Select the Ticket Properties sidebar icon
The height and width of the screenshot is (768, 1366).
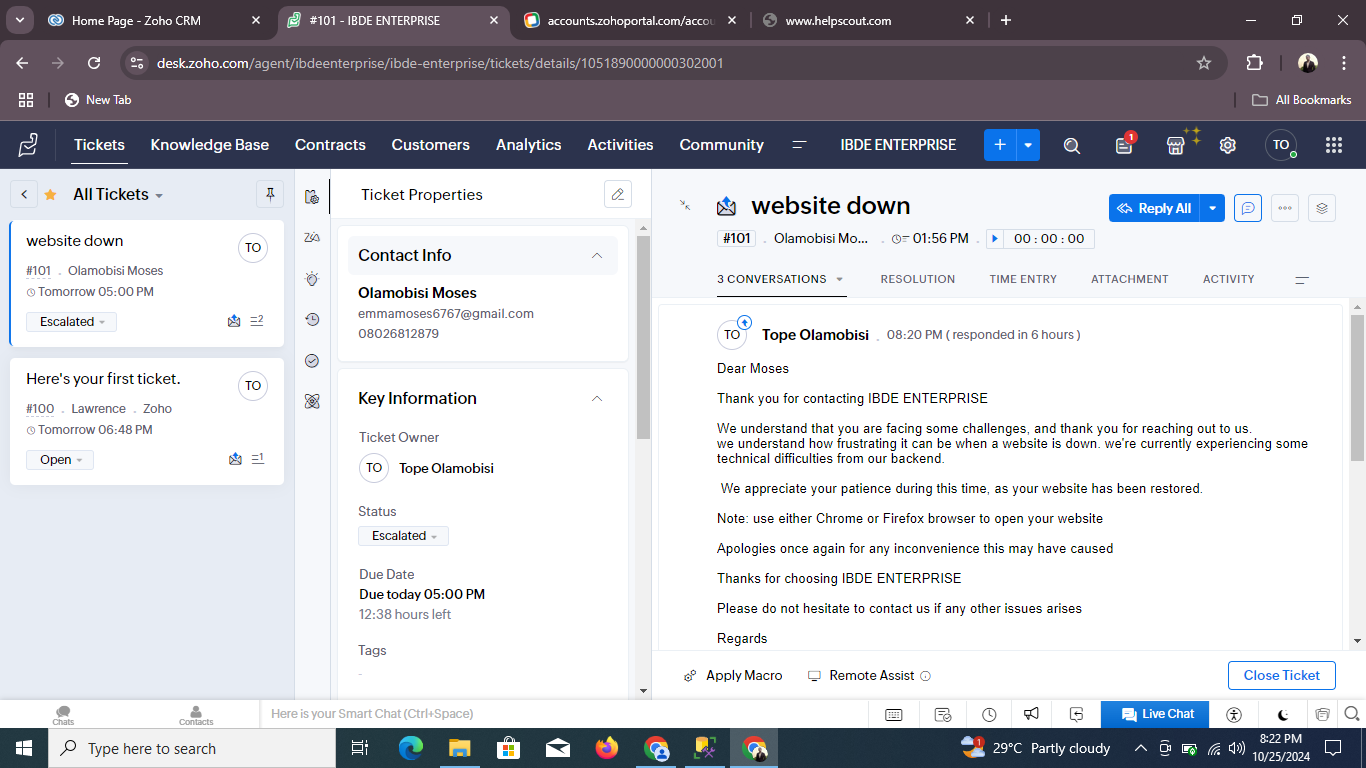click(x=312, y=196)
